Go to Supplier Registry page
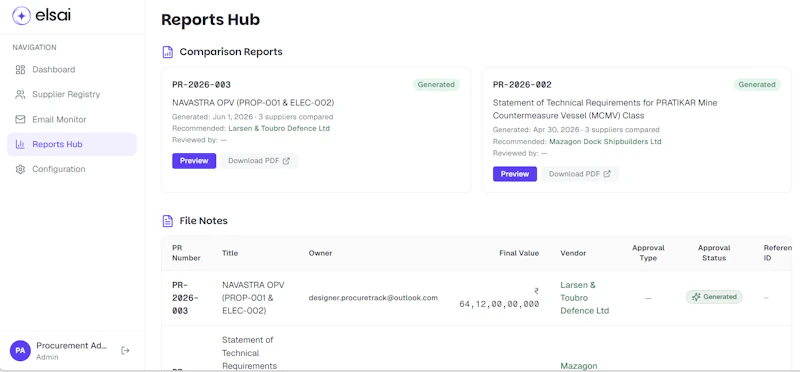Viewport: 800px width, 372px height. [x=72, y=94]
